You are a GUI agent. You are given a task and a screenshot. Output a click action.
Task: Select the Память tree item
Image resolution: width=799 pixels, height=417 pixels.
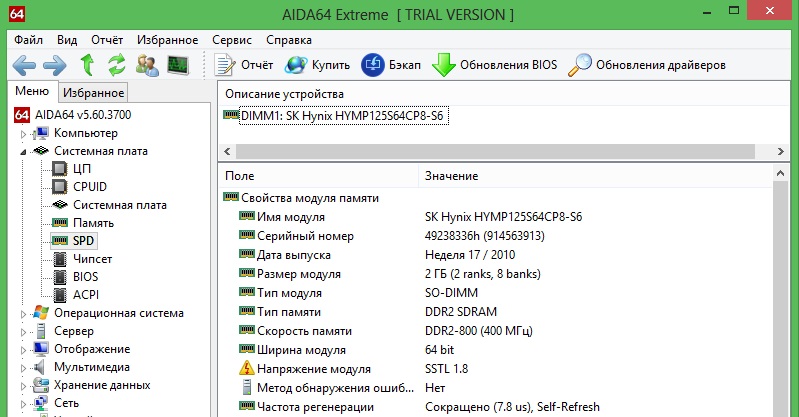[x=93, y=223]
